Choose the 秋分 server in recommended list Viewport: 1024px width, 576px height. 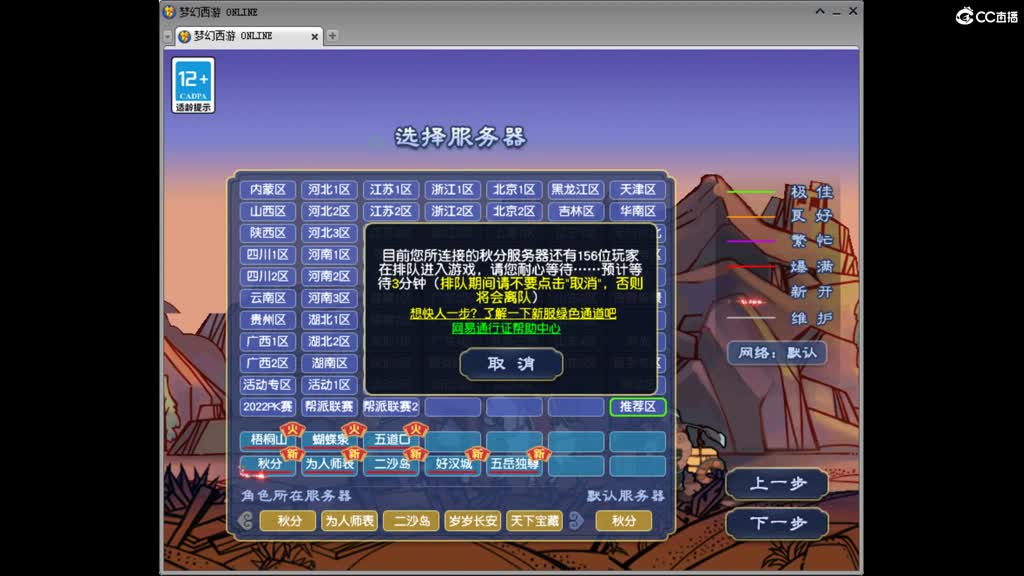pos(268,464)
